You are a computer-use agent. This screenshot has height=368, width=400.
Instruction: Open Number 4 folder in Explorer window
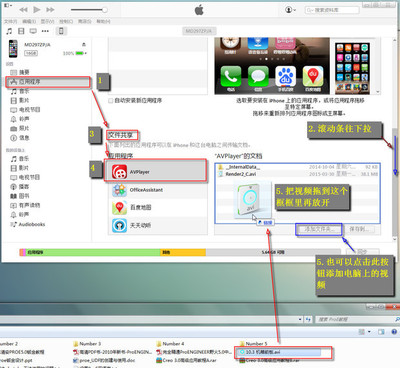[x=170, y=344]
